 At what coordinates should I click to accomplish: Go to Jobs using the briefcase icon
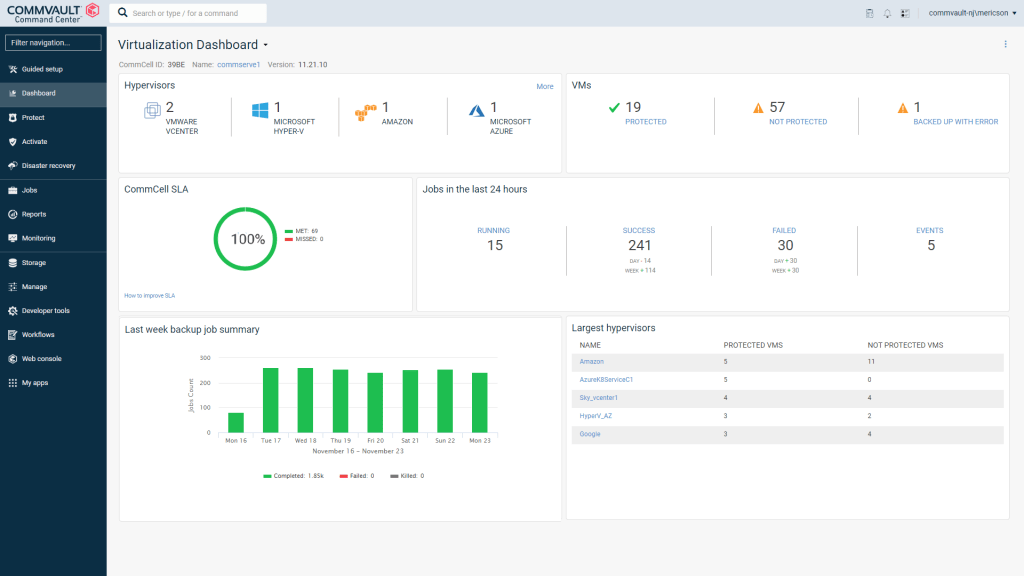pos(12,190)
